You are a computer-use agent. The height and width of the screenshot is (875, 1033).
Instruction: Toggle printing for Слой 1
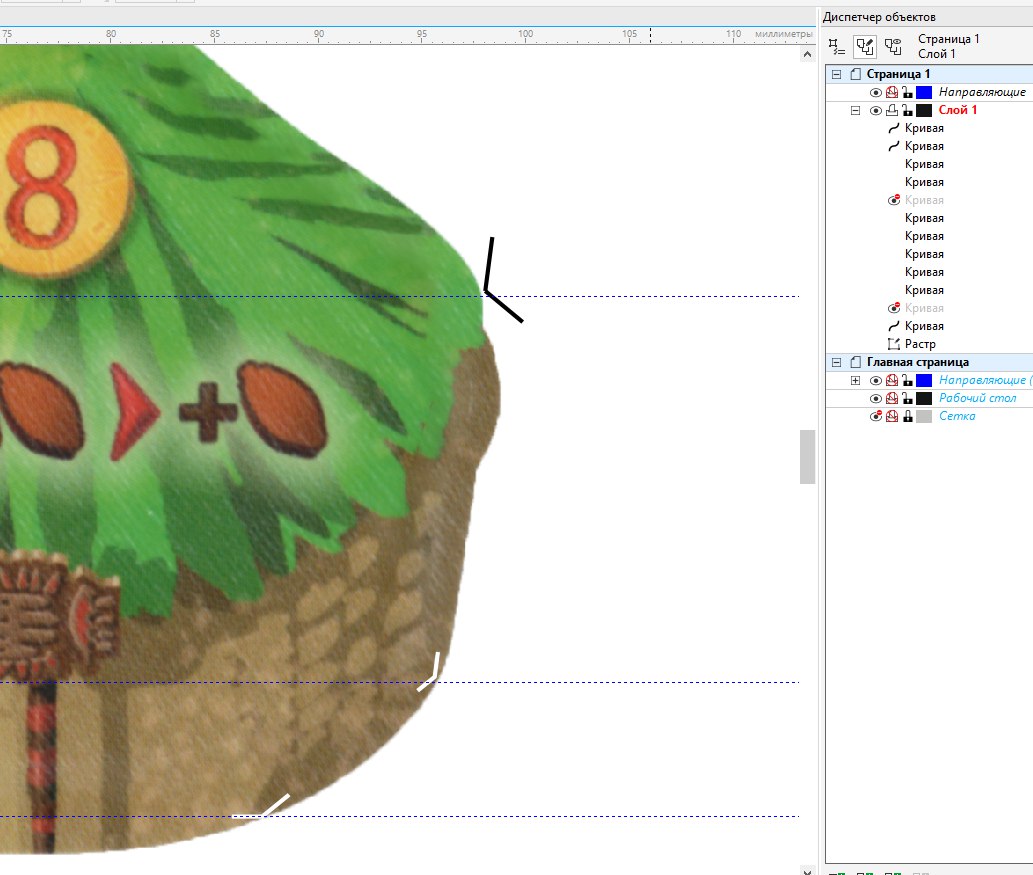point(892,110)
